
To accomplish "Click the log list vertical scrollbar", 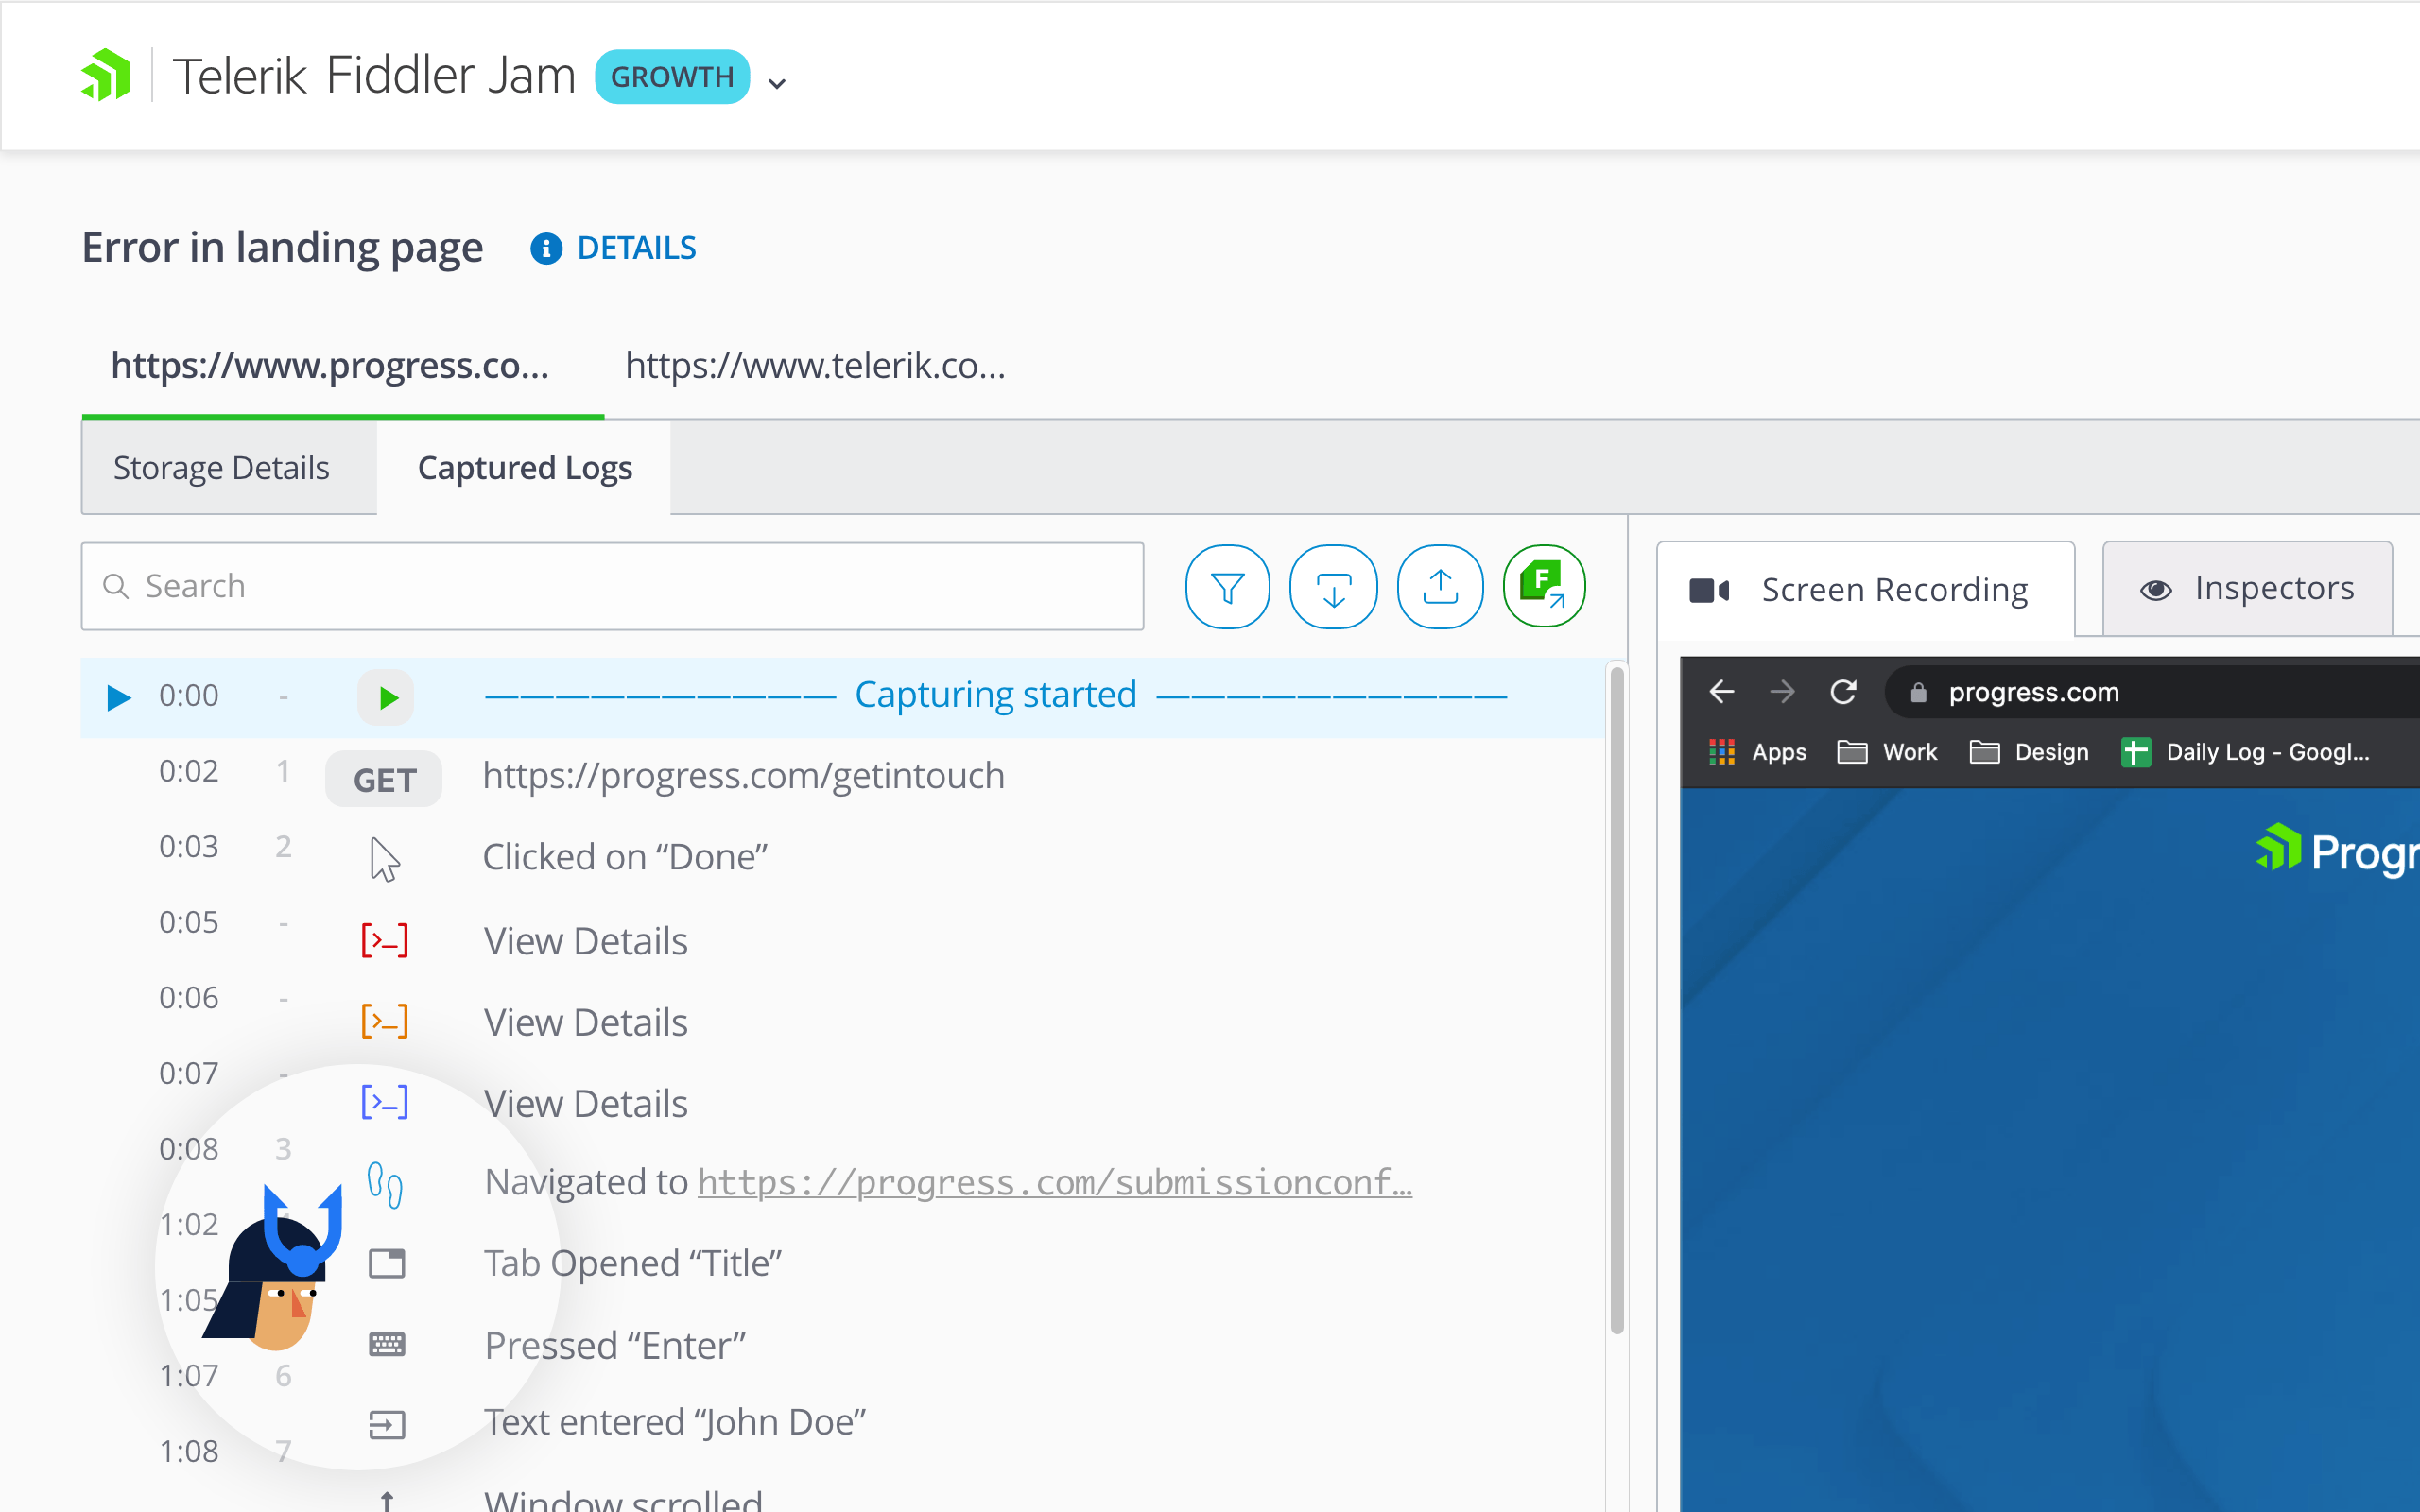I will click(1616, 1000).
